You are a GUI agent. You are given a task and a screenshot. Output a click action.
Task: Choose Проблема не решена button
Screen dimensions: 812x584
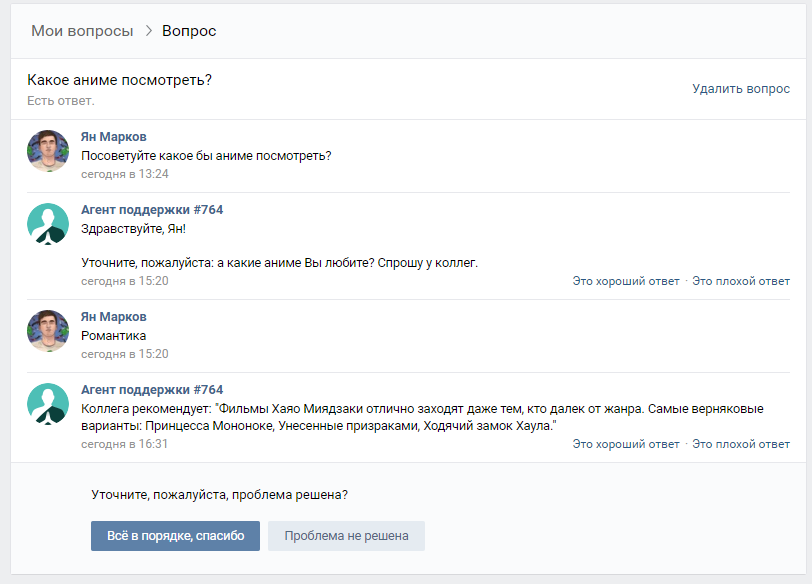346,536
